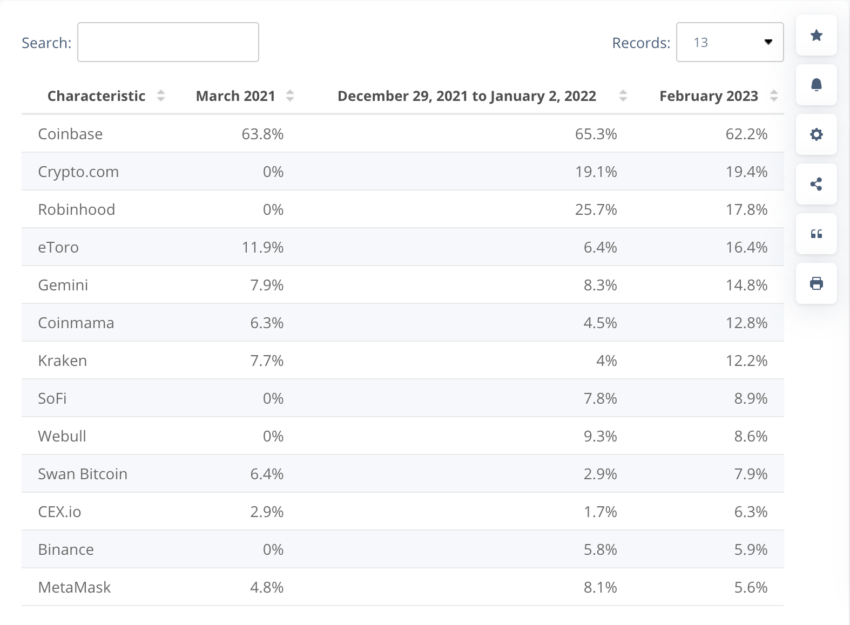Click Binance's 5.9% value
The height and width of the screenshot is (625, 850).
point(751,550)
